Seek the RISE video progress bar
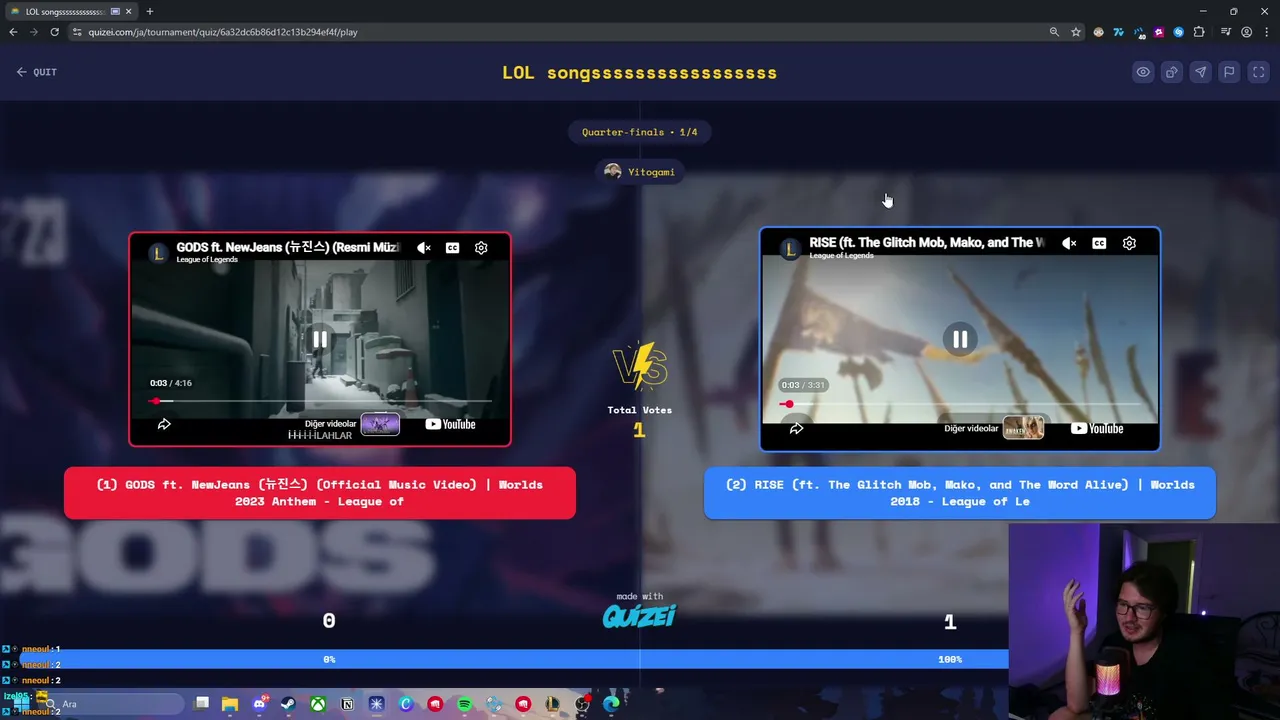This screenshot has height=720, width=1280. coord(960,405)
